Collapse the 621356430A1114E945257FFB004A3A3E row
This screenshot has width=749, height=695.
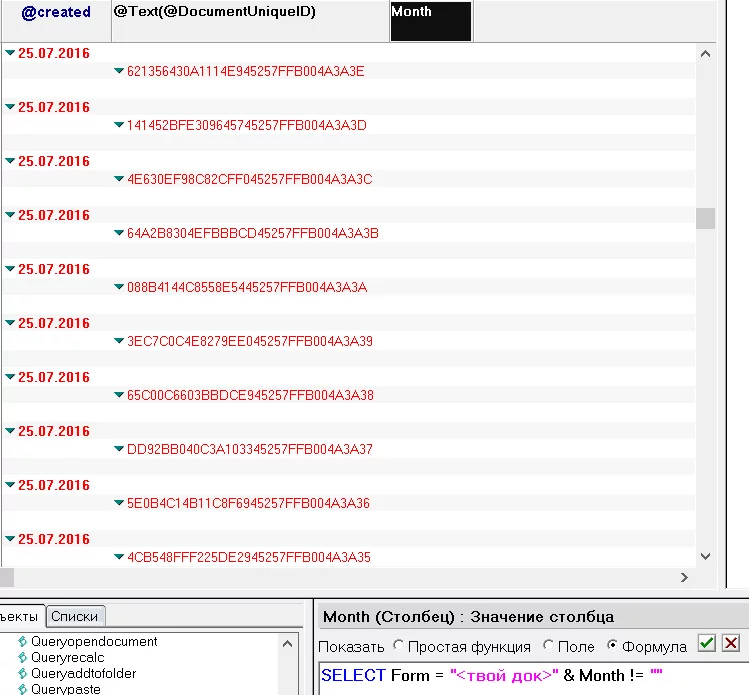119,71
